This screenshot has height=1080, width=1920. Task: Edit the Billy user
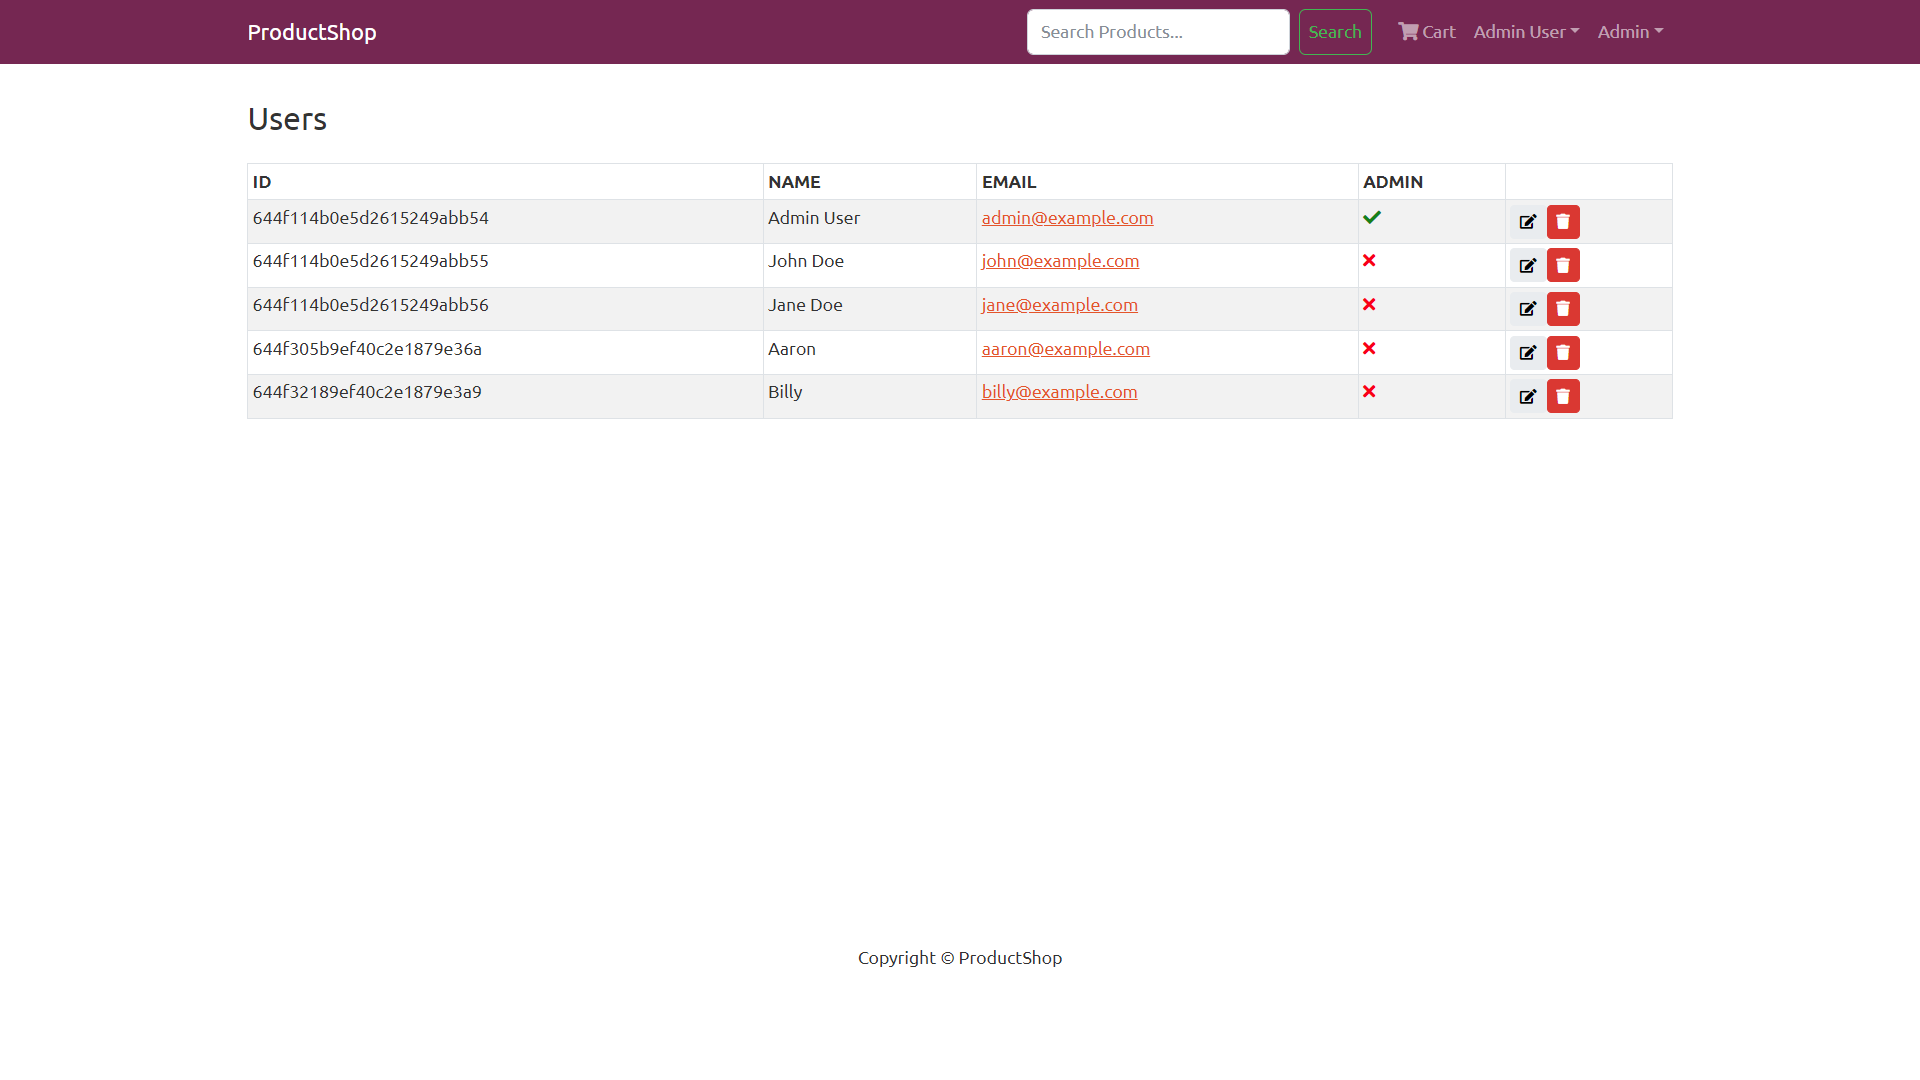click(1527, 397)
